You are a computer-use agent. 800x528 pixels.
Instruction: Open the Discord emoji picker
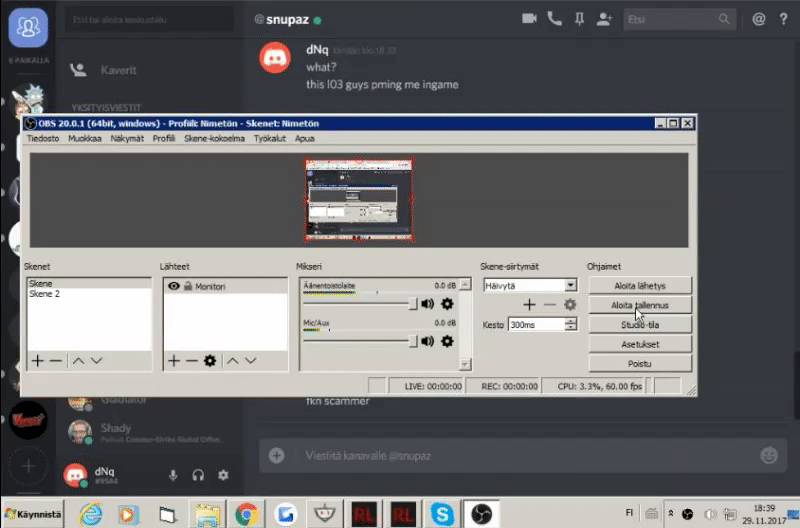coord(769,455)
